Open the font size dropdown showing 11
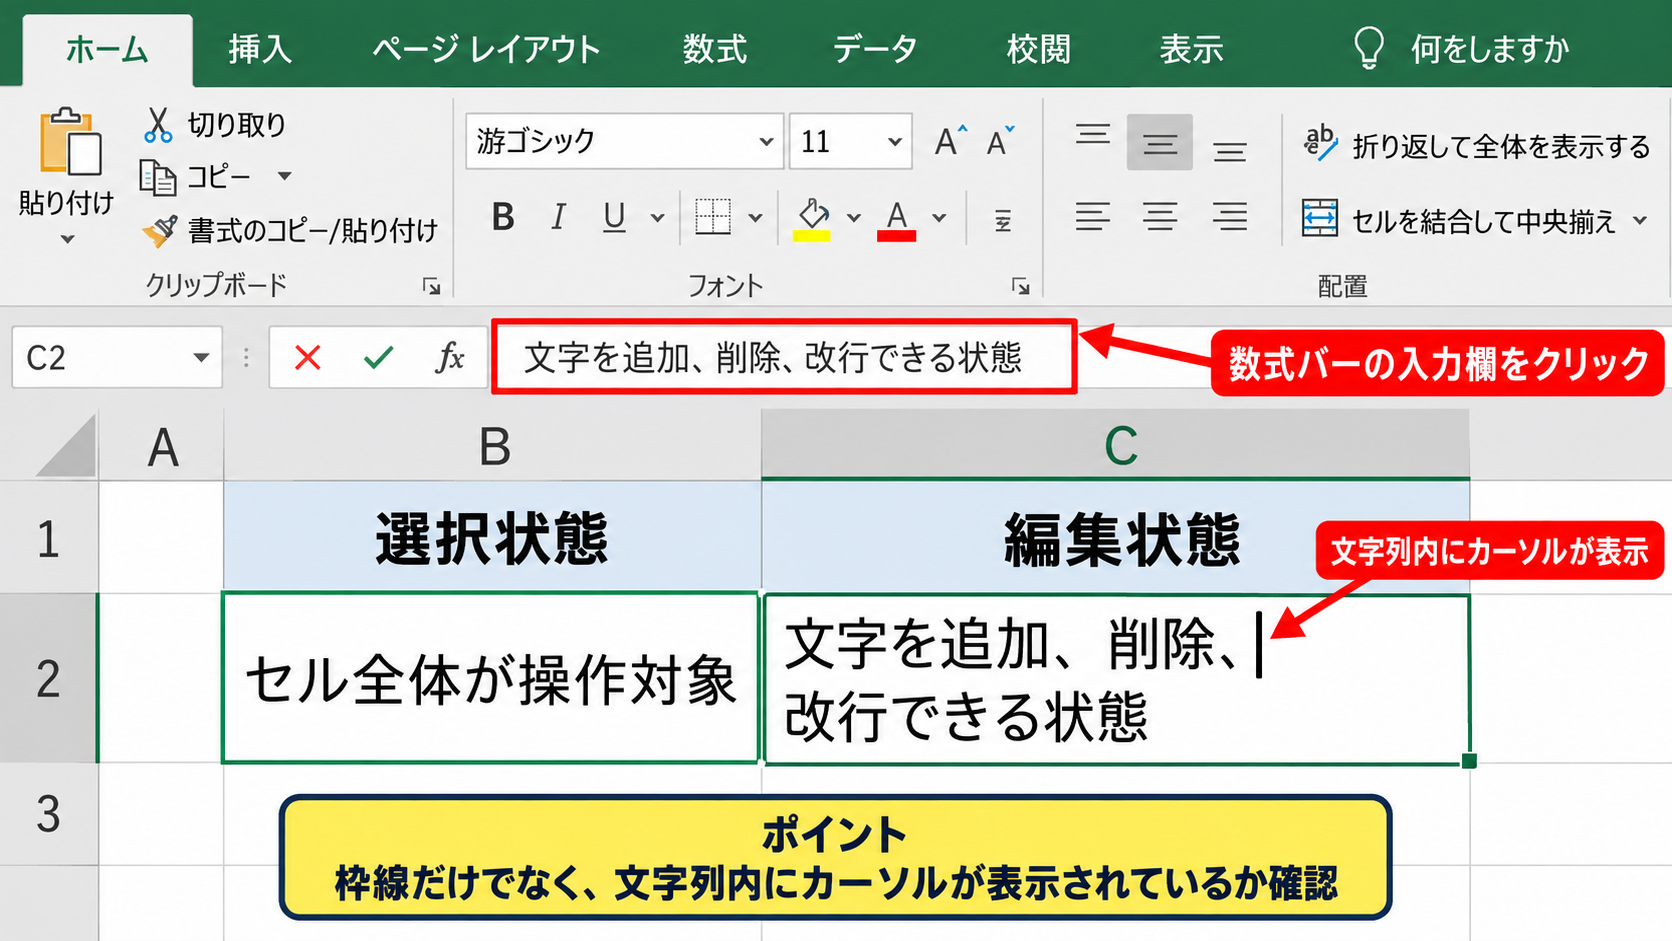This screenshot has width=1672, height=941. point(895,141)
